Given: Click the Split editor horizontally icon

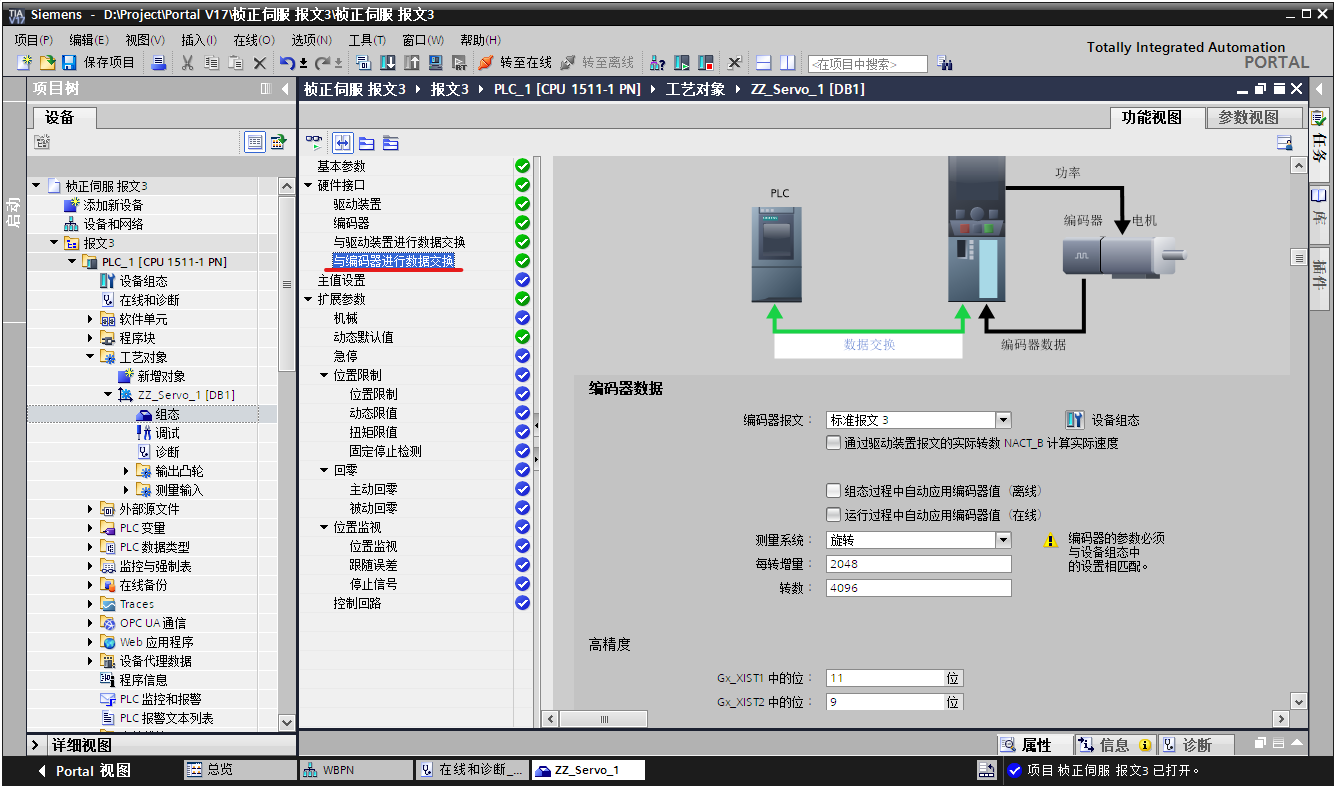Looking at the screenshot, I should click(764, 63).
